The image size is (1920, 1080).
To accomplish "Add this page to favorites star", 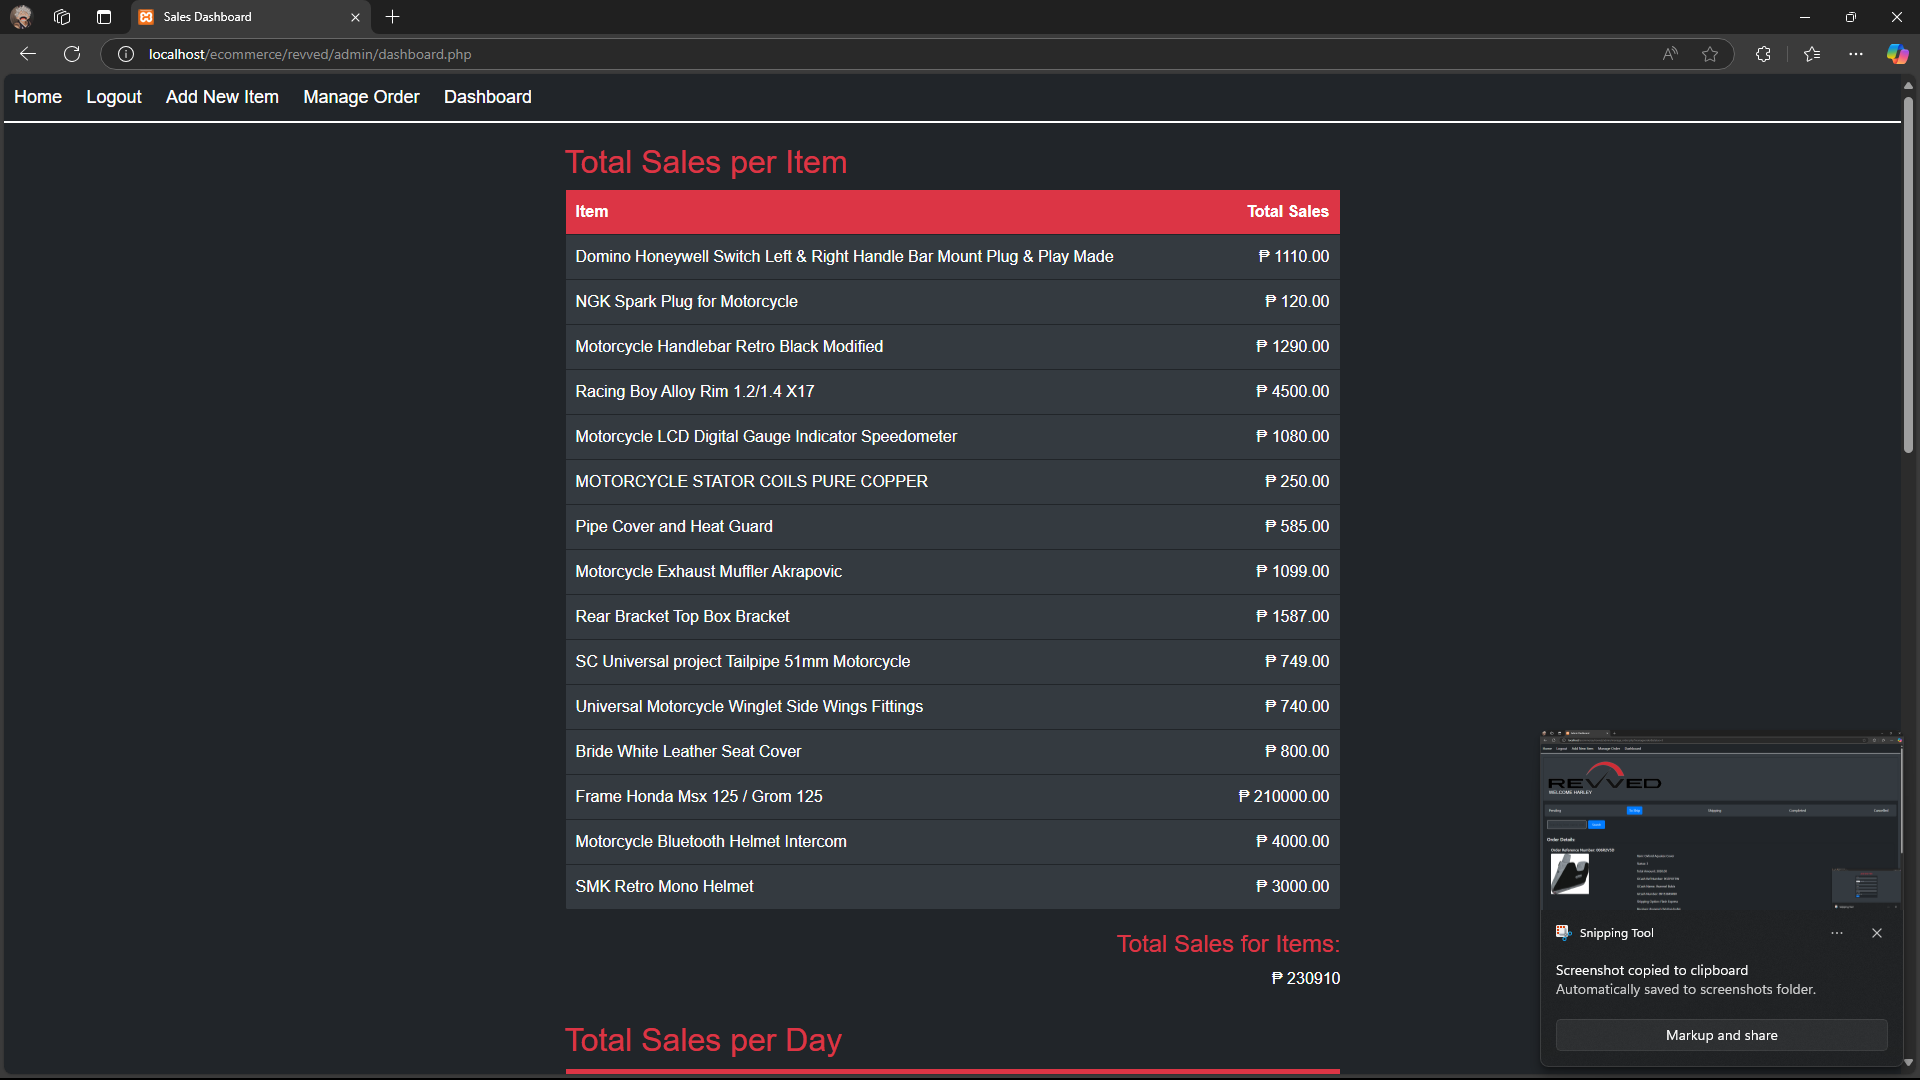I will (x=1710, y=54).
